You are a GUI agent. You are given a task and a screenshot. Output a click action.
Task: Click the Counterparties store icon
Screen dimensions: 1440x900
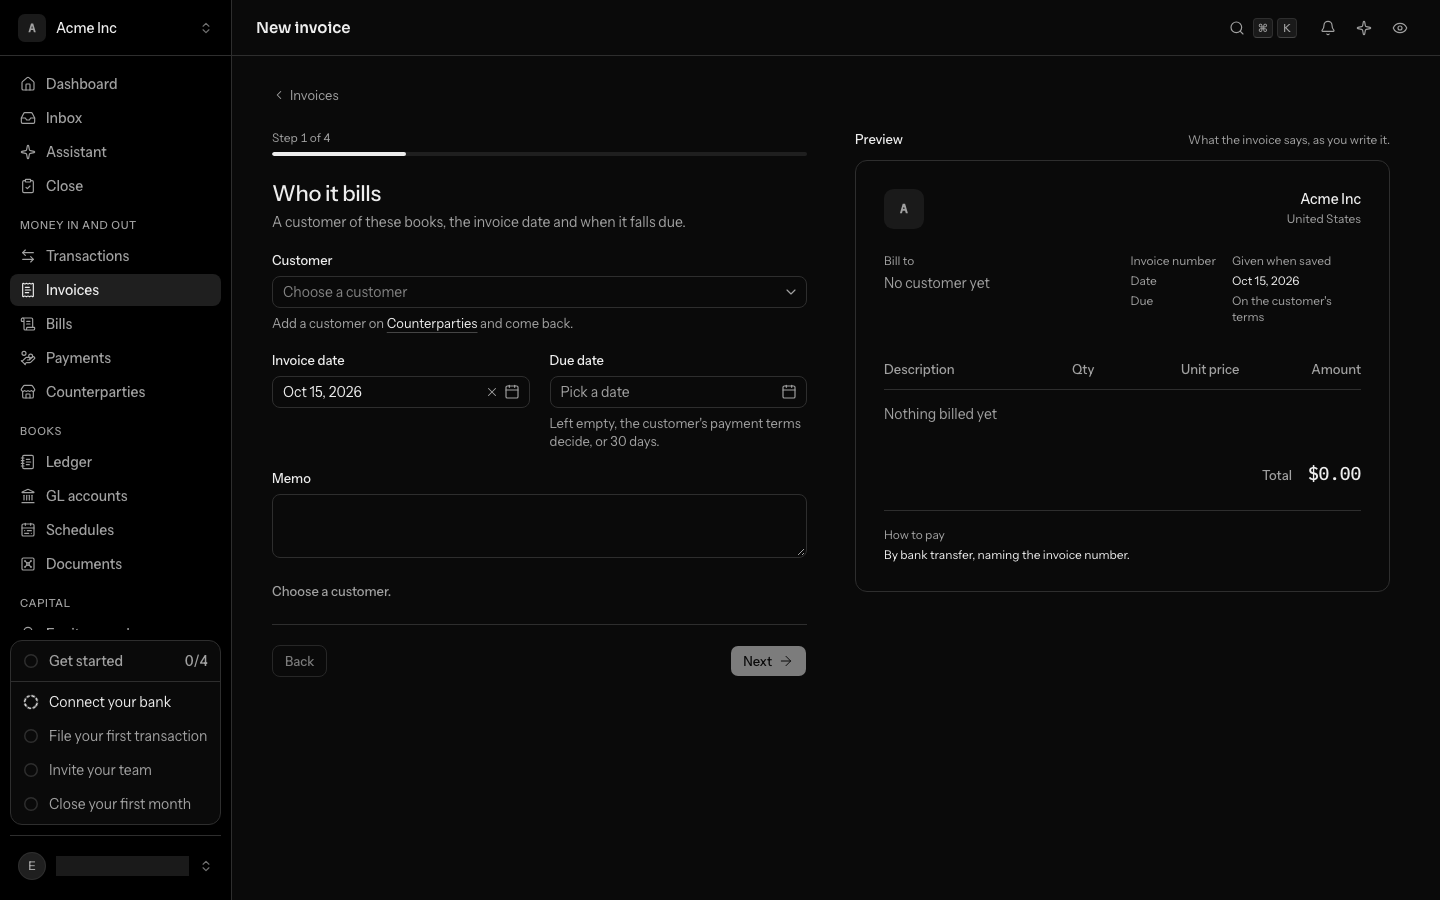(28, 392)
